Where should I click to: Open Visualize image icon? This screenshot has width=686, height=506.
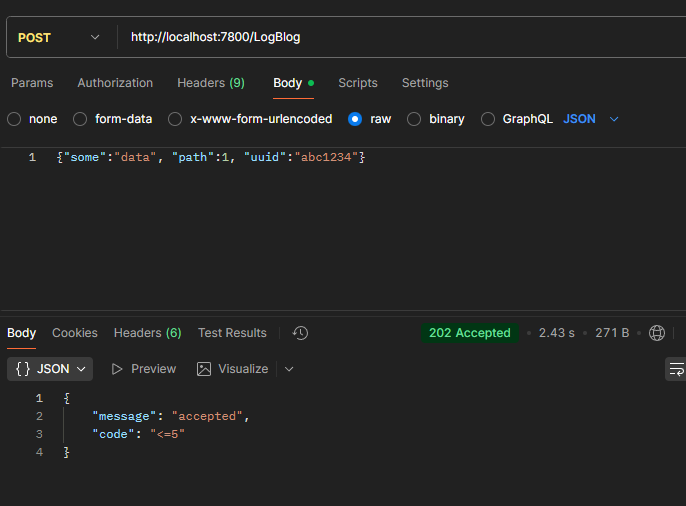[204, 369]
